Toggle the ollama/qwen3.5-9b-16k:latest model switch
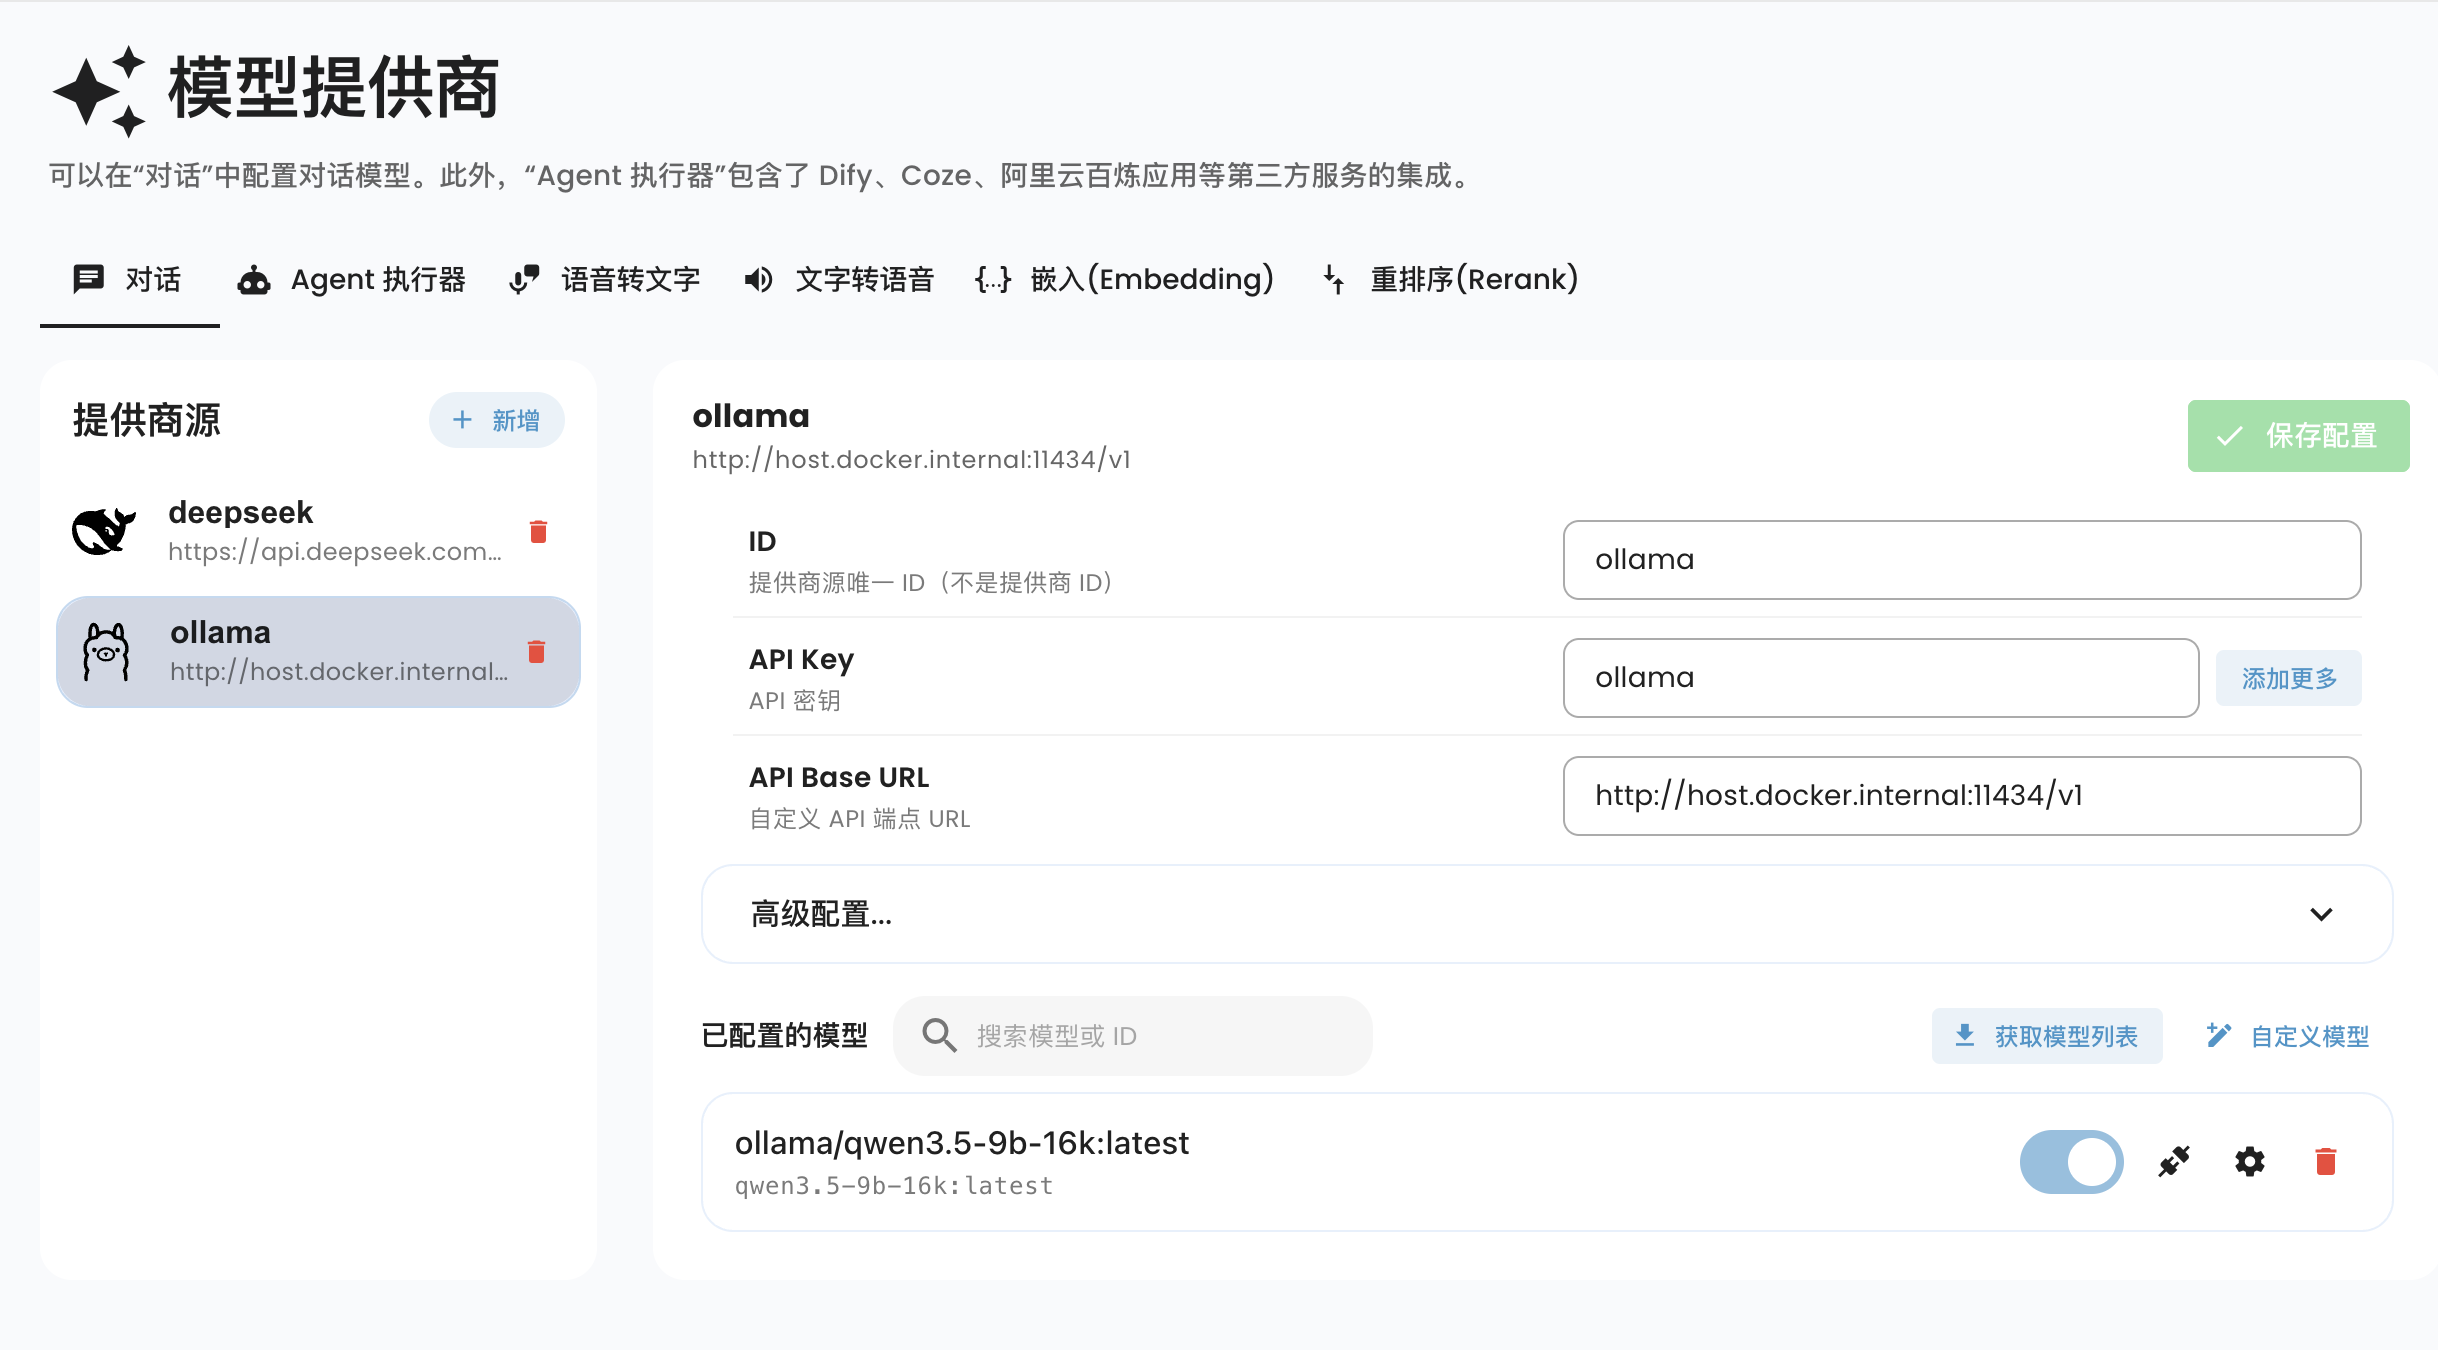Viewport: 2438px width, 1350px height. click(2071, 1161)
